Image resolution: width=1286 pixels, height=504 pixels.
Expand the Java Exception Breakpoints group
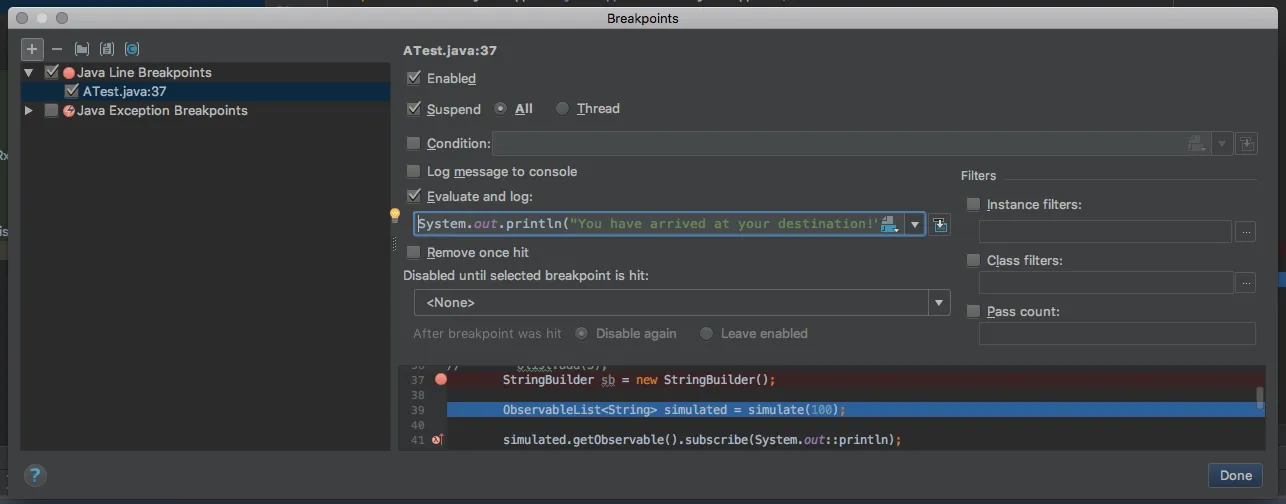click(x=29, y=110)
